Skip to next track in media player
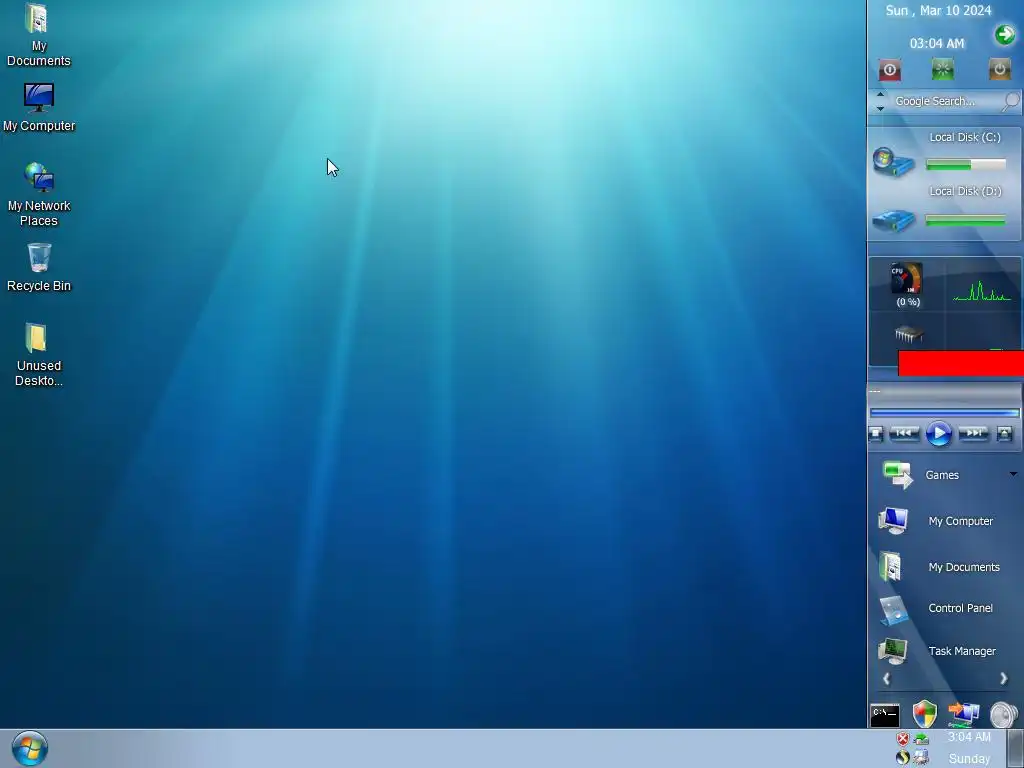The image size is (1024, 768). (x=973, y=433)
